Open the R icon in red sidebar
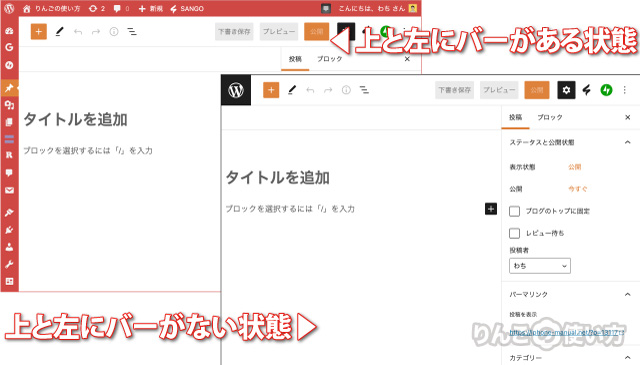 (9, 155)
